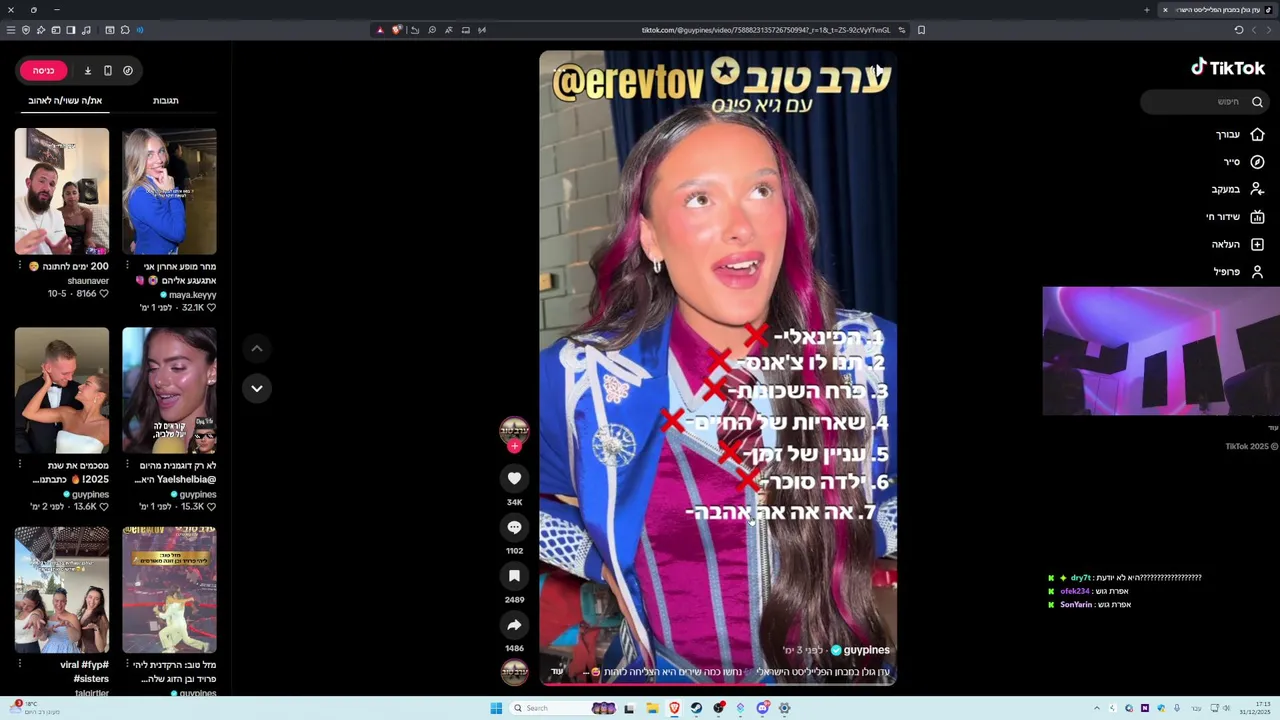Open the העלאה upload menu item

point(1238,244)
